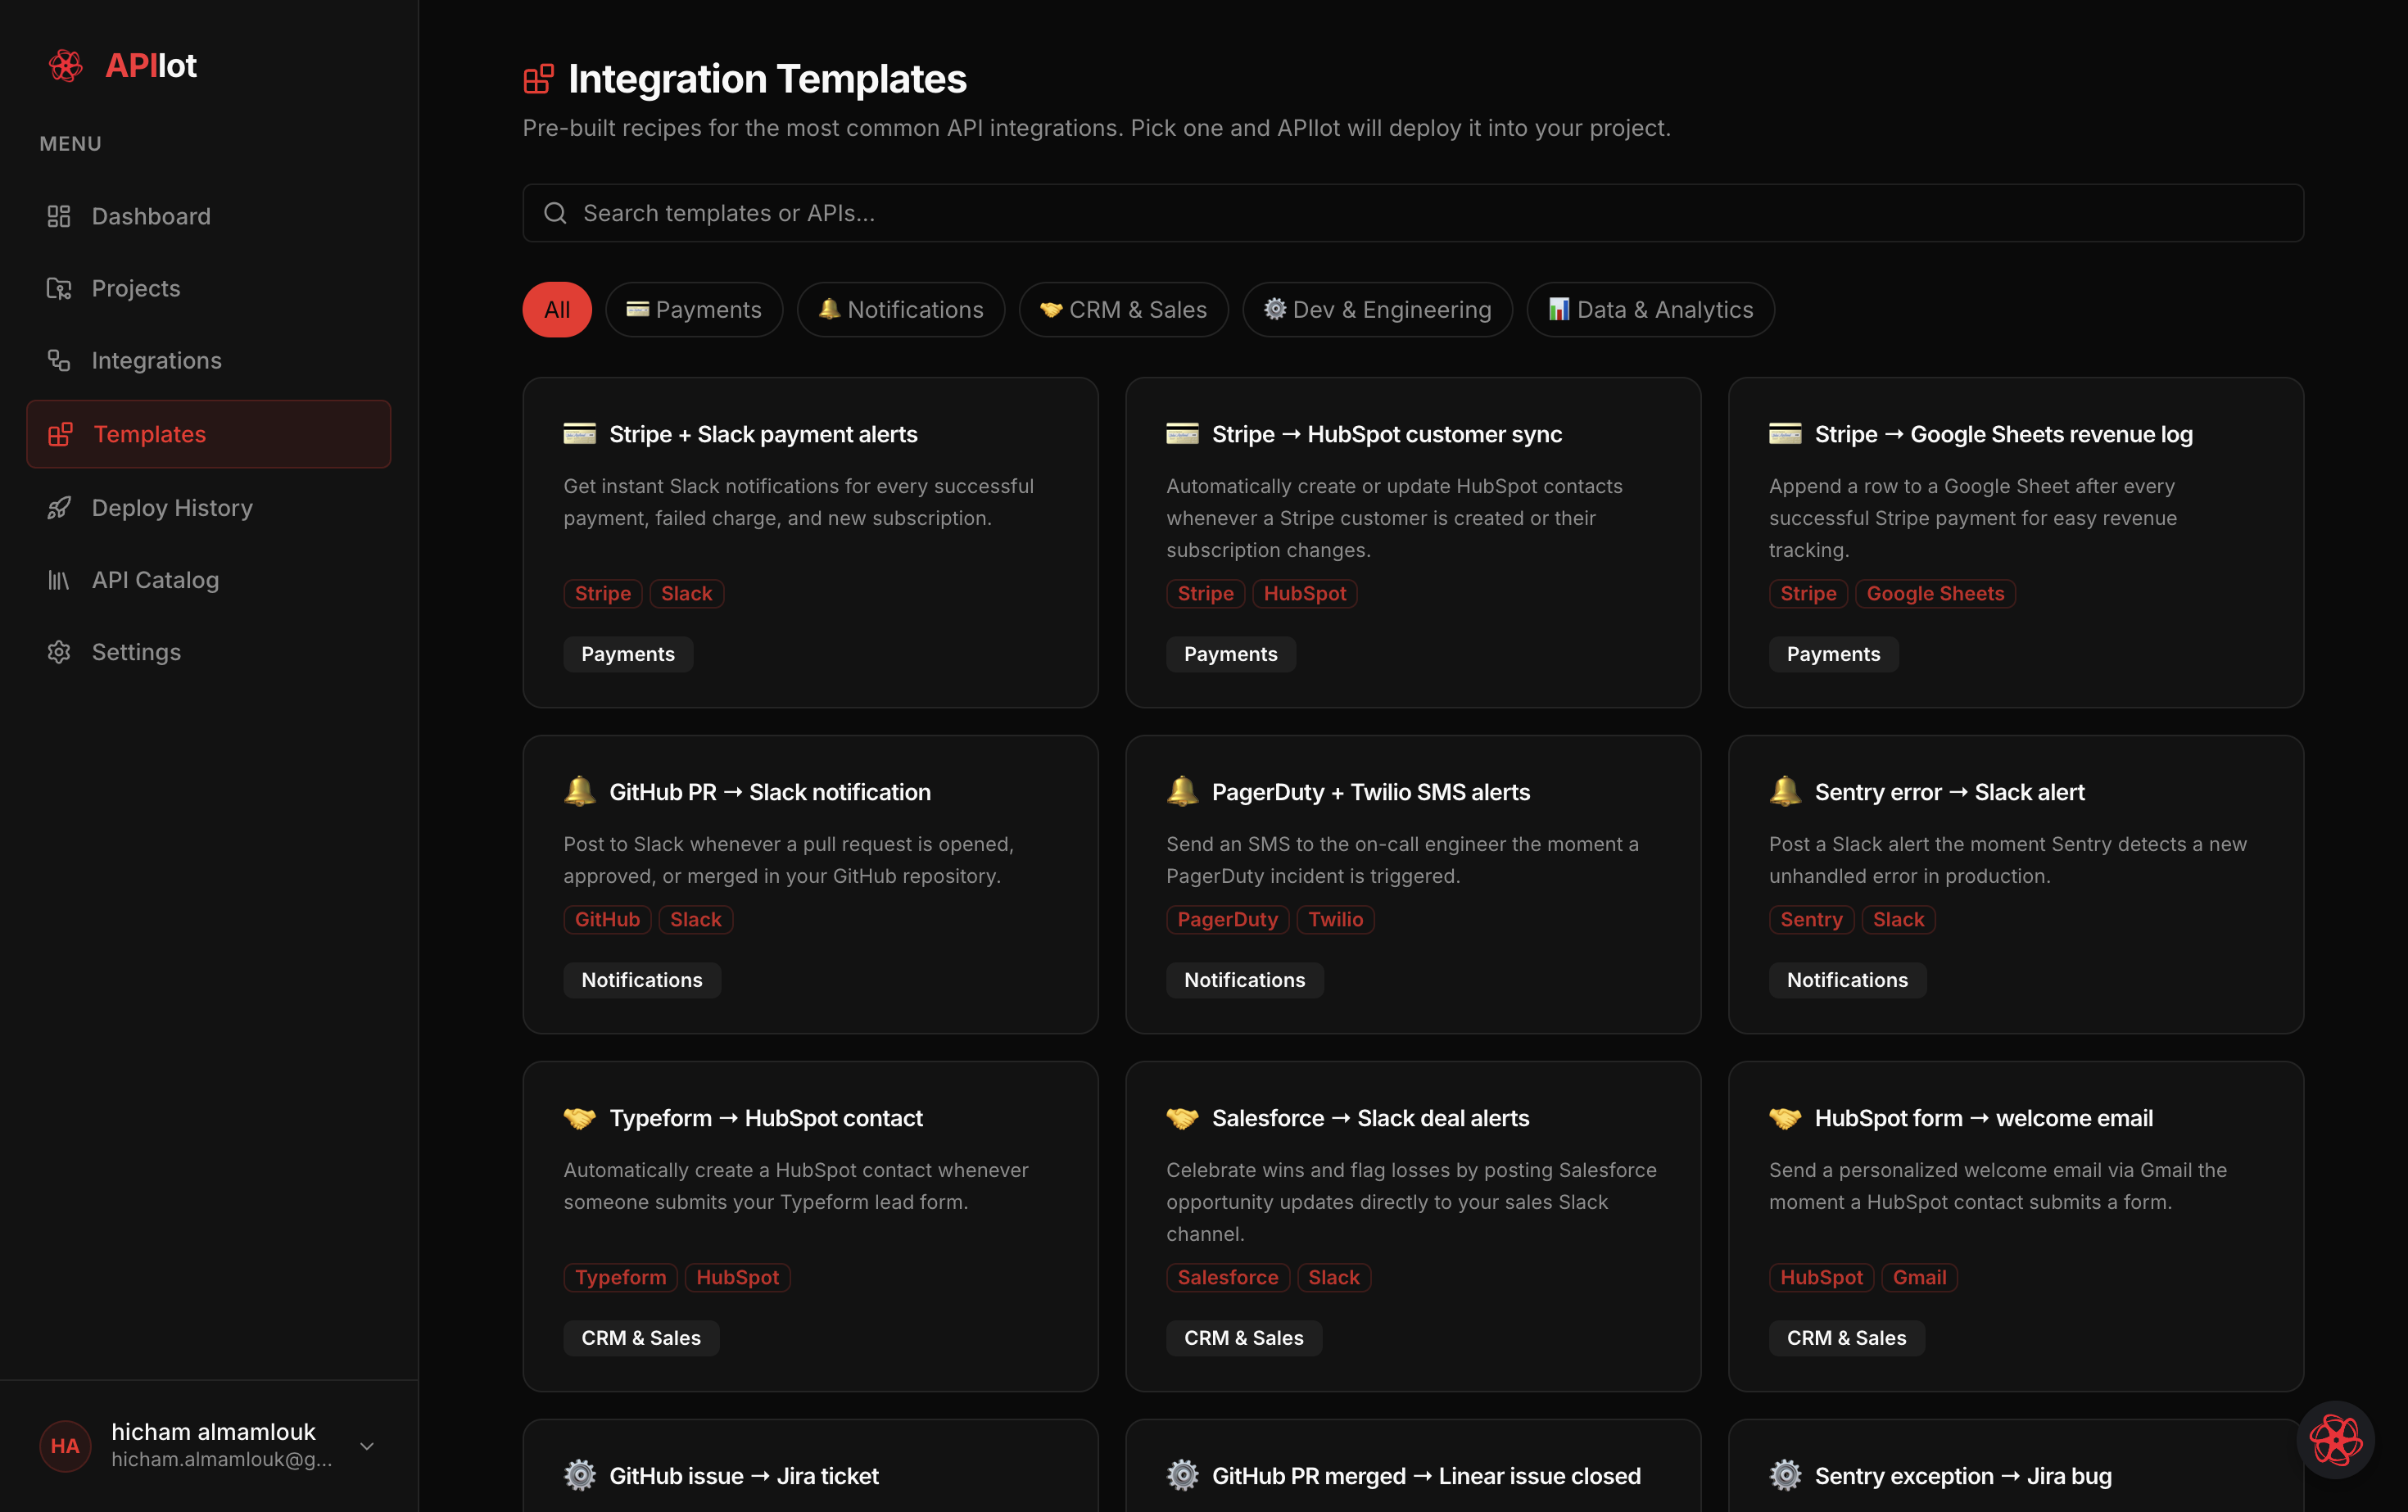This screenshot has height=1512, width=2408.
Task: Filter by Data & Analytics category
Action: click(1650, 310)
